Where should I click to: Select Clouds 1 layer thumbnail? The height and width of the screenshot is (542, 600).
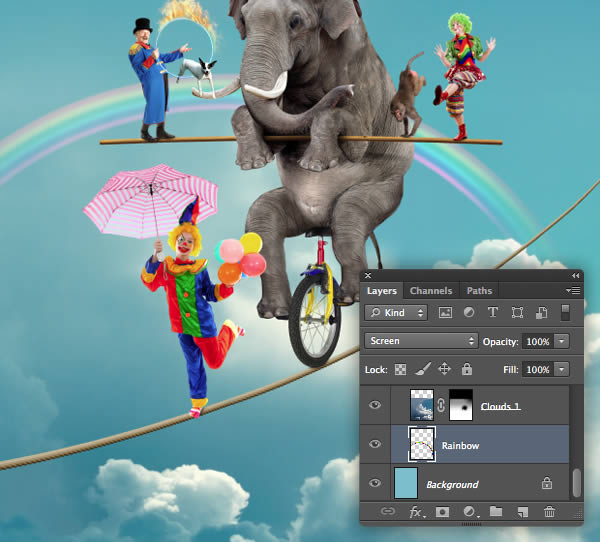(422, 405)
